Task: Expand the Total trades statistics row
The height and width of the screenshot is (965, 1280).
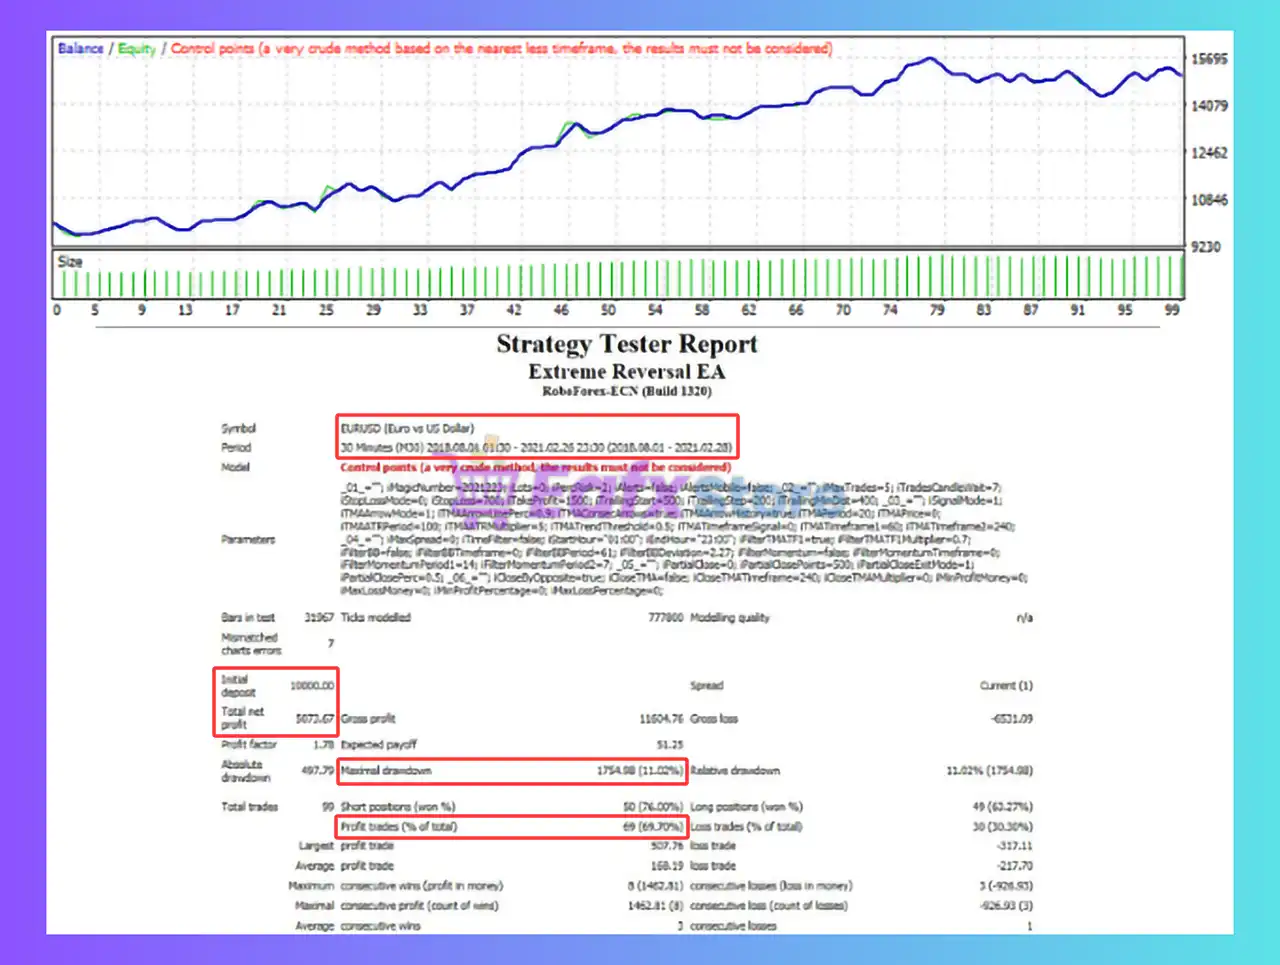Action: (x=248, y=806)
